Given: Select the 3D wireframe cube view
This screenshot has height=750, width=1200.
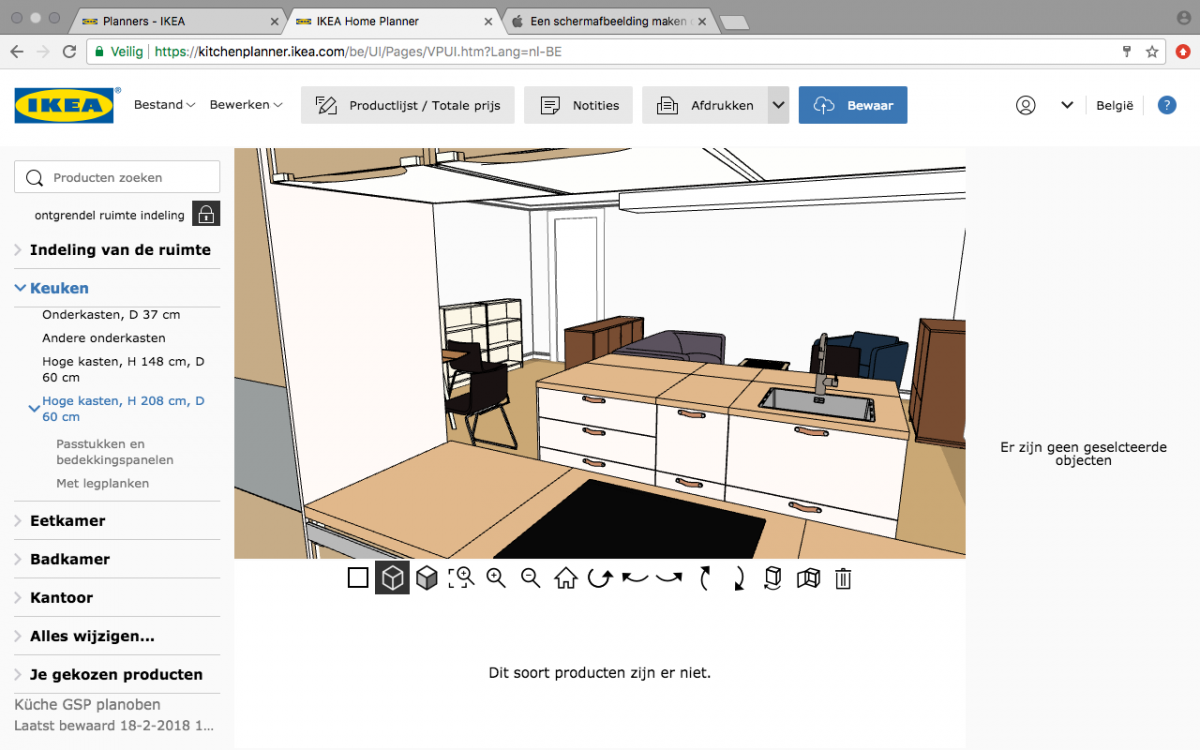Looking at the screenshot, I should click(392, 578).
